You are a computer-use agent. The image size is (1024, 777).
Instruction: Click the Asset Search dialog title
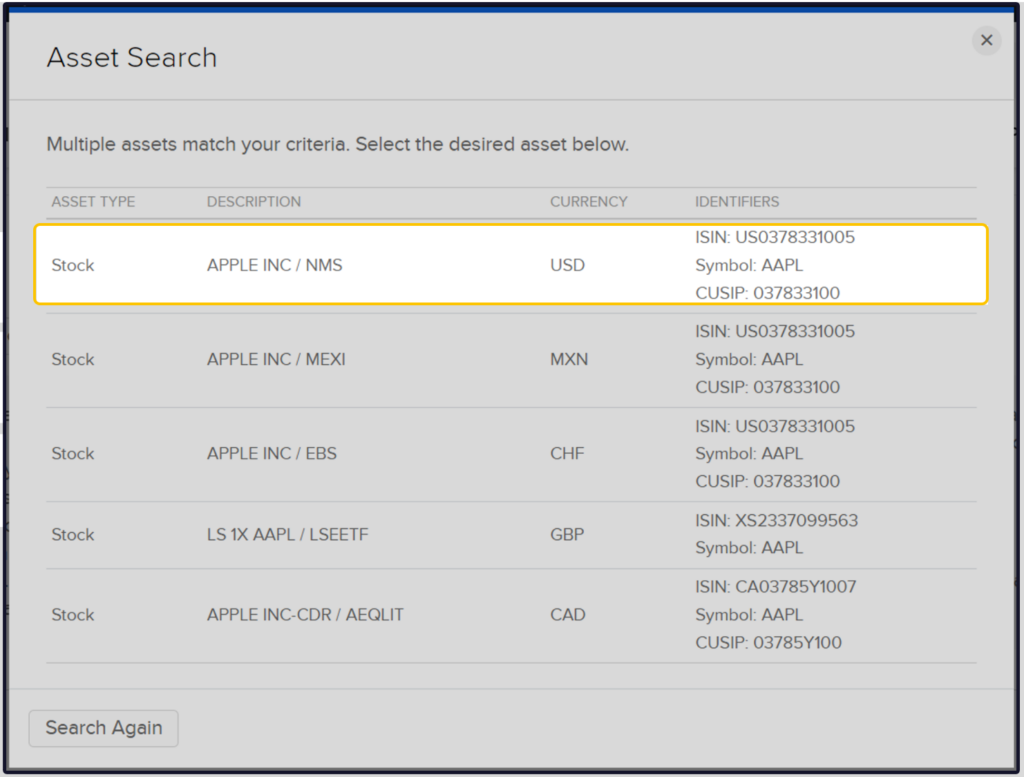click(131, 57)
